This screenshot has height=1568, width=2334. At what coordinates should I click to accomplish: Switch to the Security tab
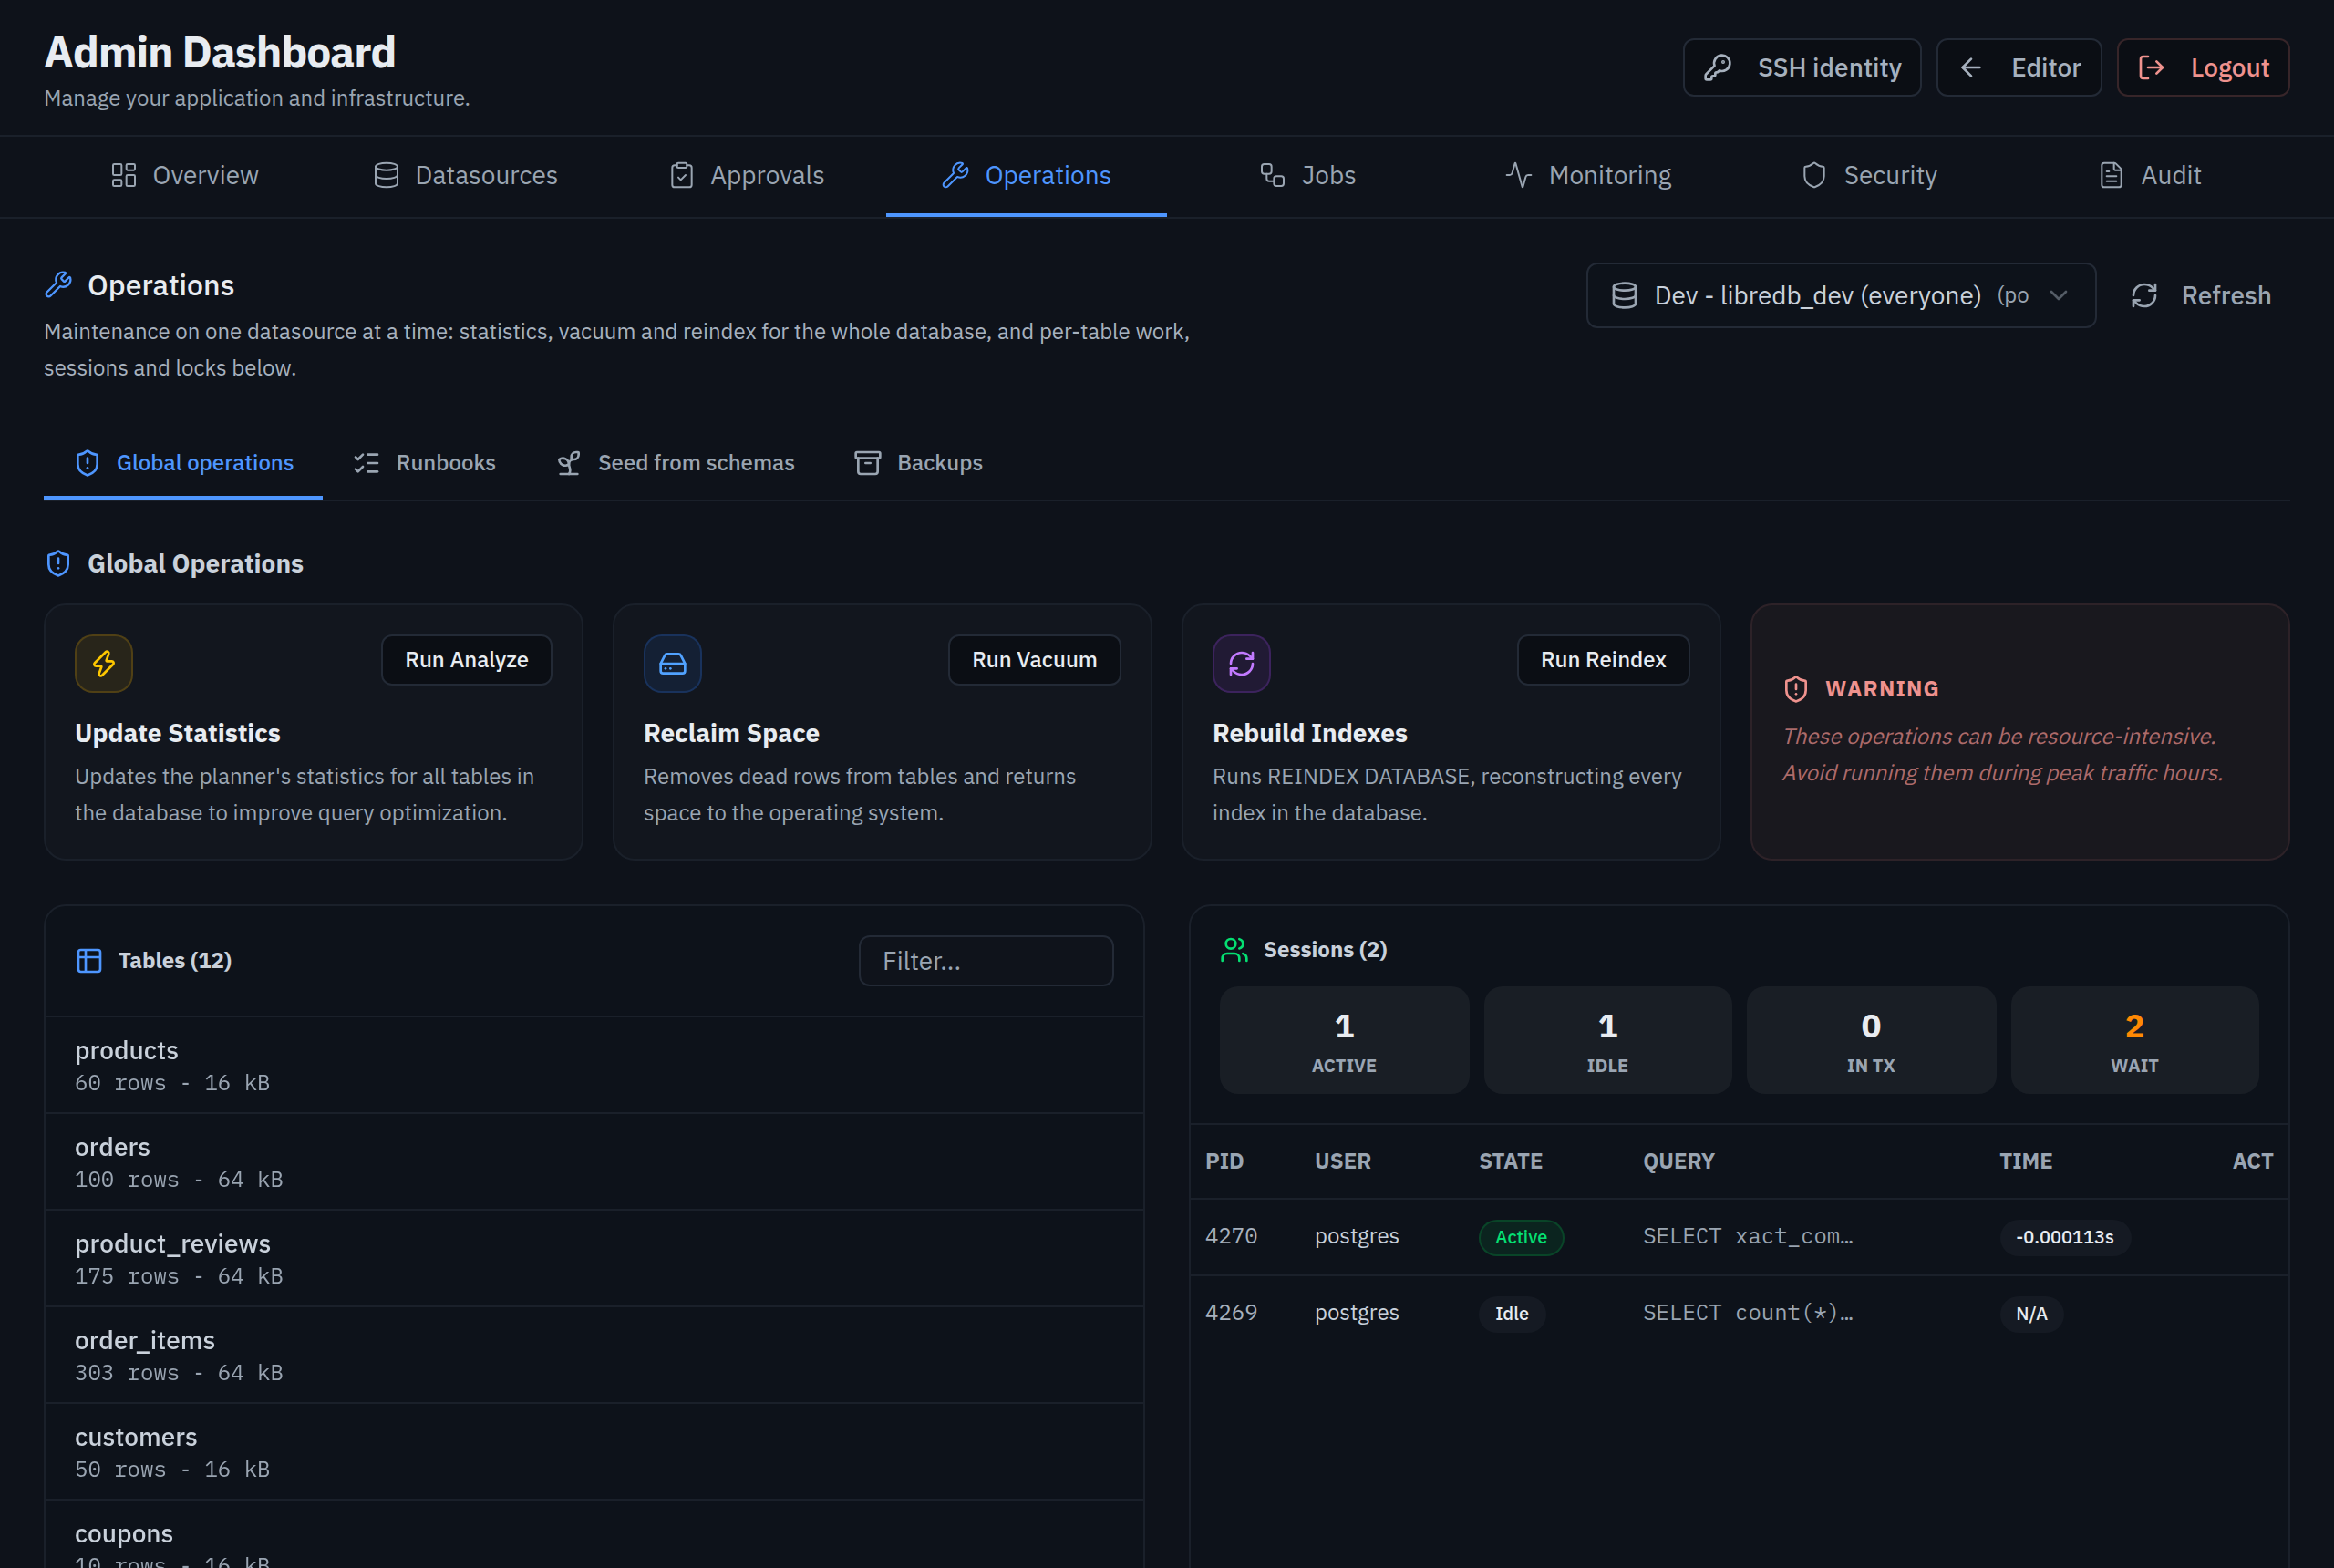pyautogui.click(x=1869, y=175)
